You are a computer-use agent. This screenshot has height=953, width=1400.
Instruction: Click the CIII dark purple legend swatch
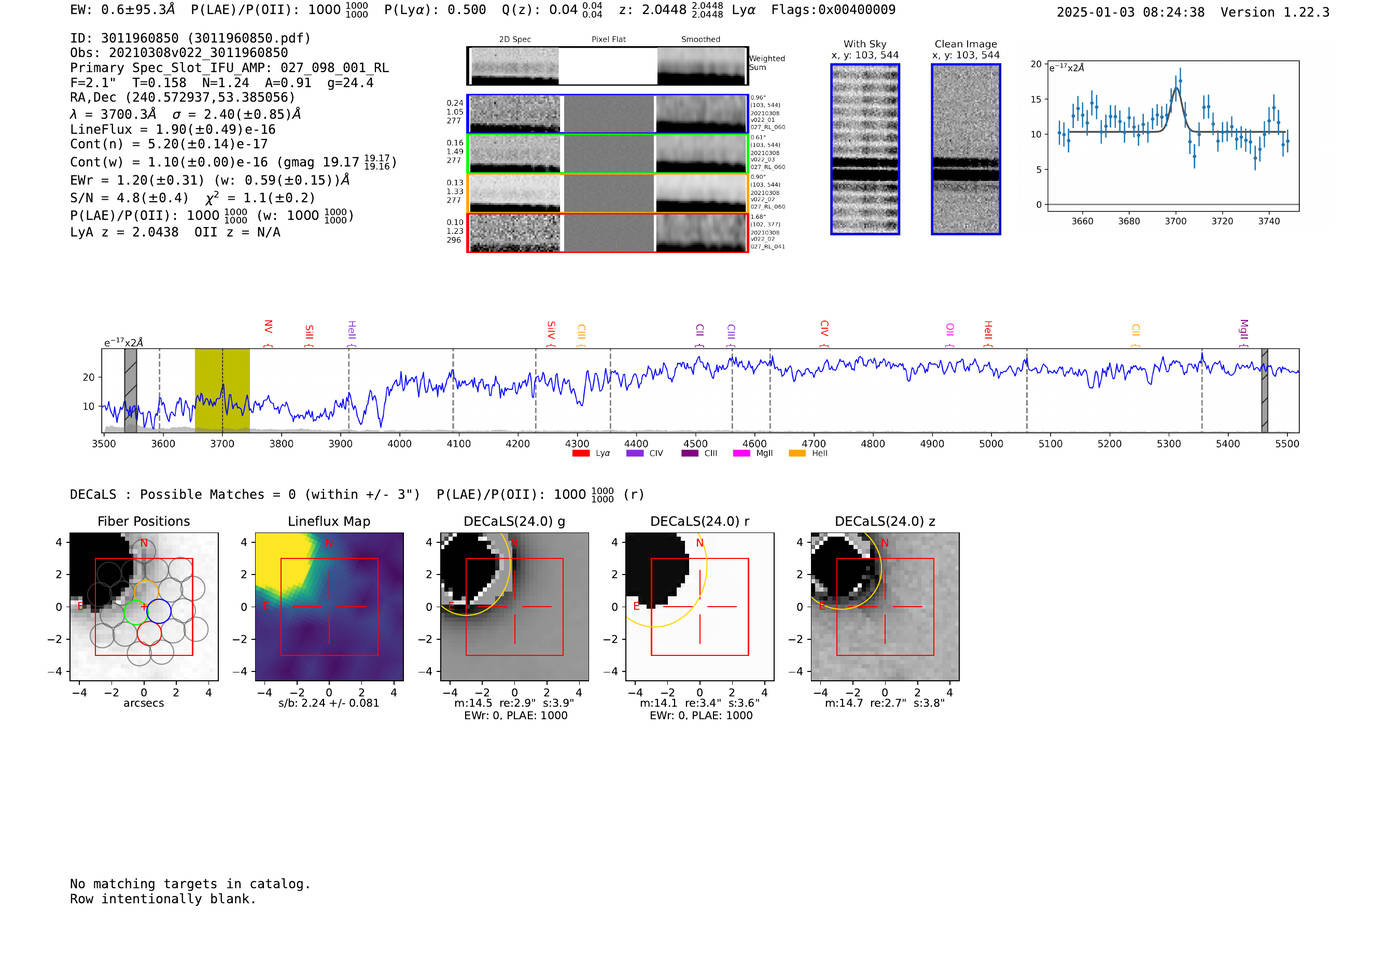[x=689, y=454]
